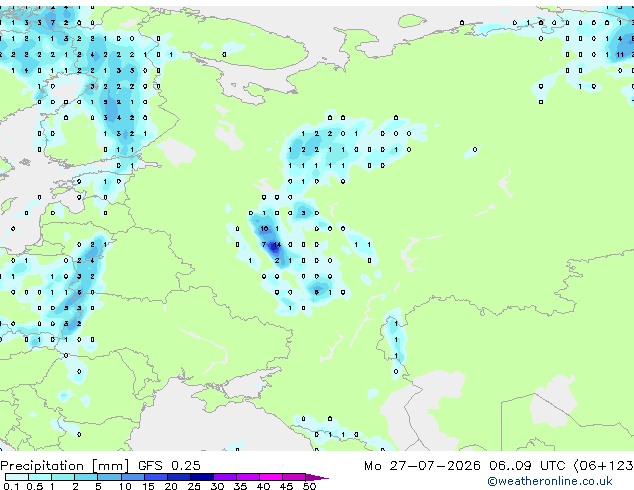Click the 35–40 mm legend color swatch
Screen dimensions: 634x490
[x=247, y=477]
